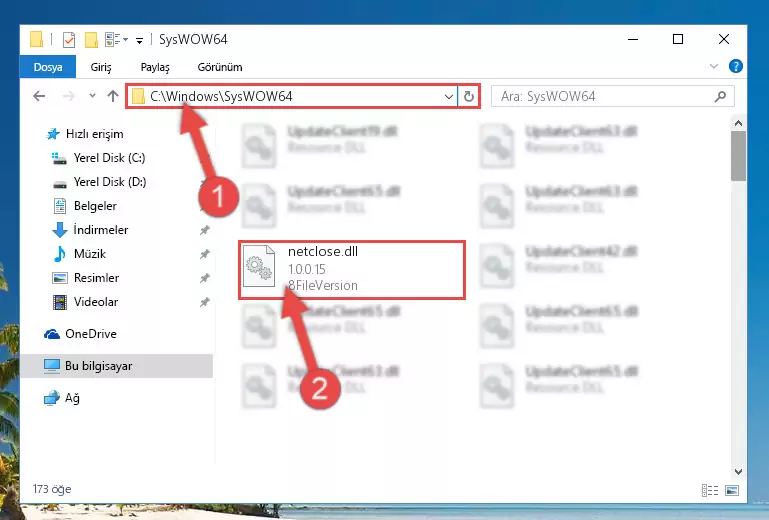Click the Ara: SysWOW64 search box
Image resolution: width=769 pixels, height=520 pixels.
tap(613, 97)
